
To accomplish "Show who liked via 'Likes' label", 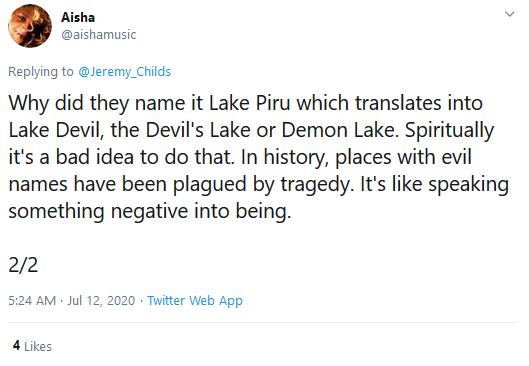I will tap(38, 346).
